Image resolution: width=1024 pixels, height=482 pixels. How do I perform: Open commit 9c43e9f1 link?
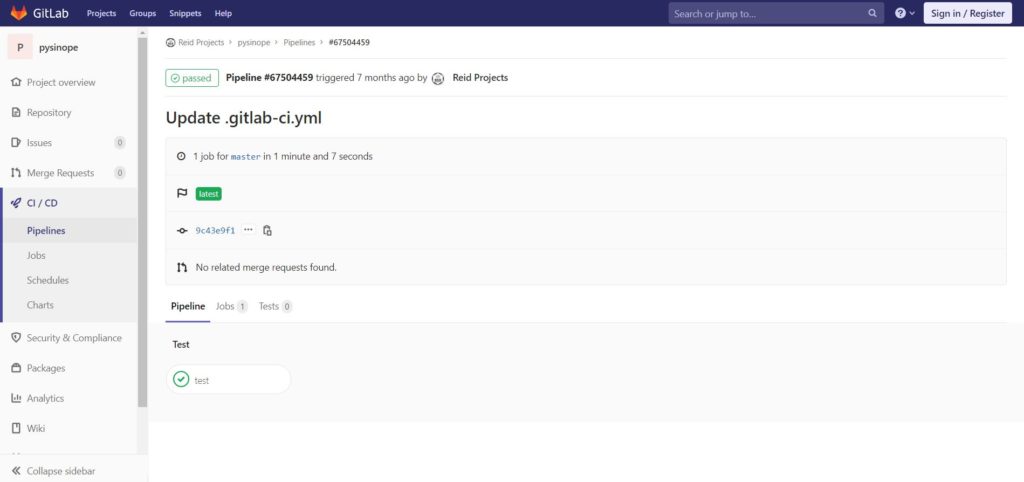pos(216,231)
